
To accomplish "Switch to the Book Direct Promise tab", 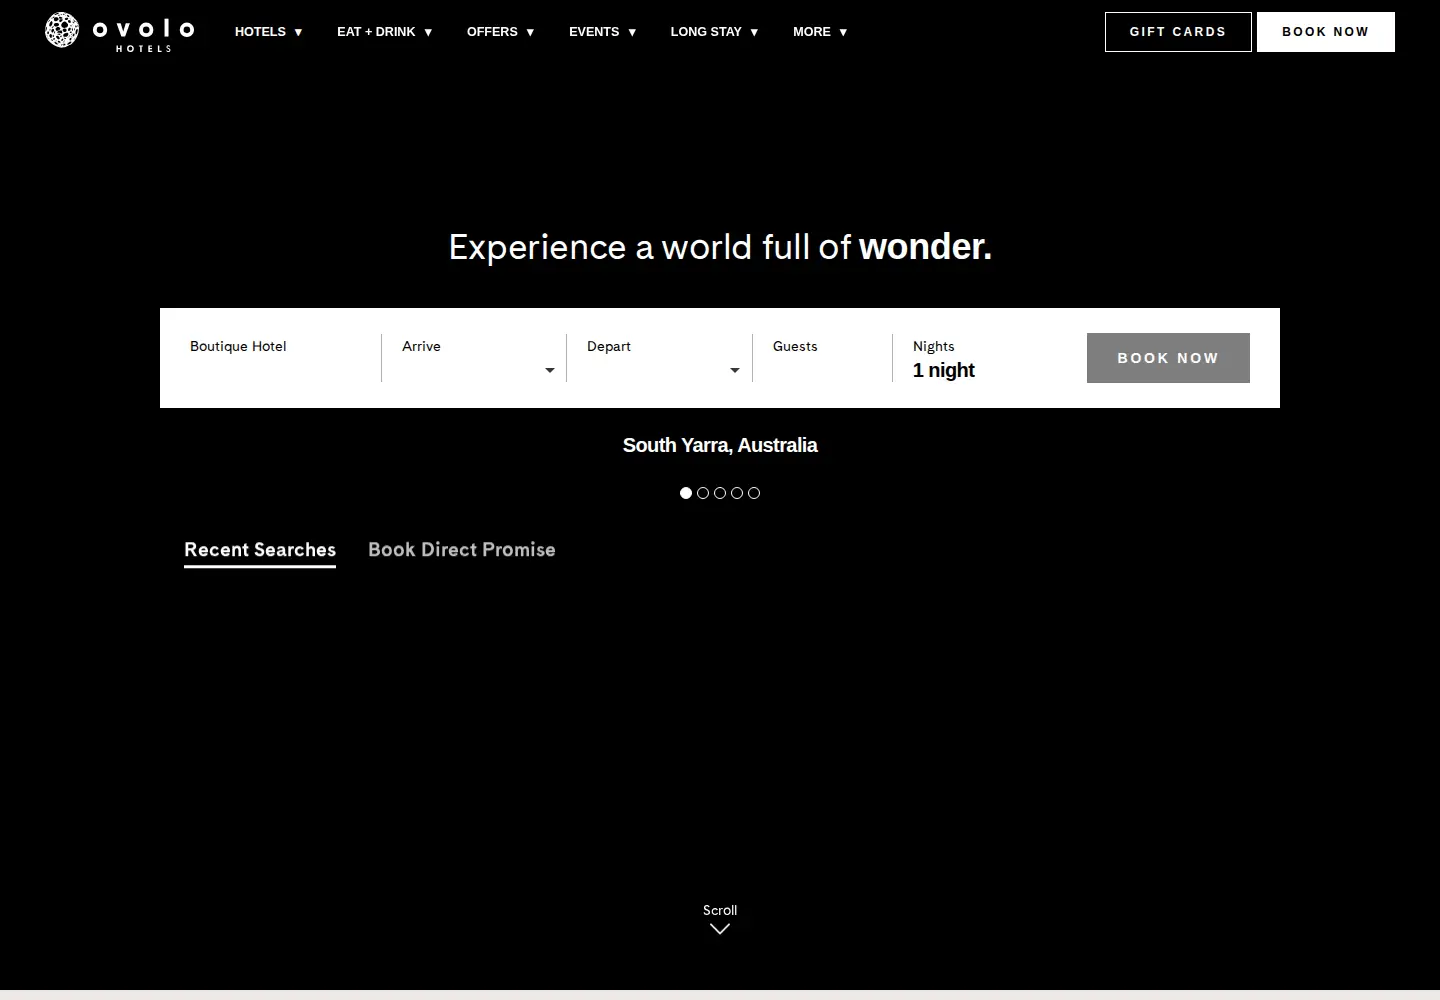I will click(462, 550).
